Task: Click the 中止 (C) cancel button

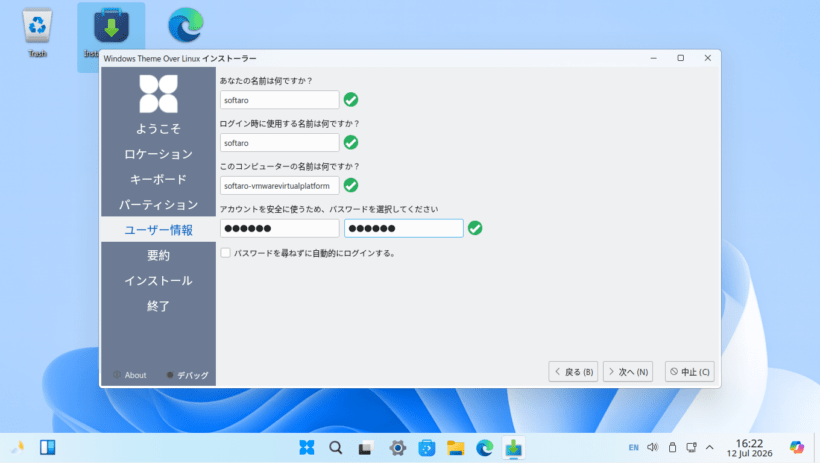Action: coord(690,371)
